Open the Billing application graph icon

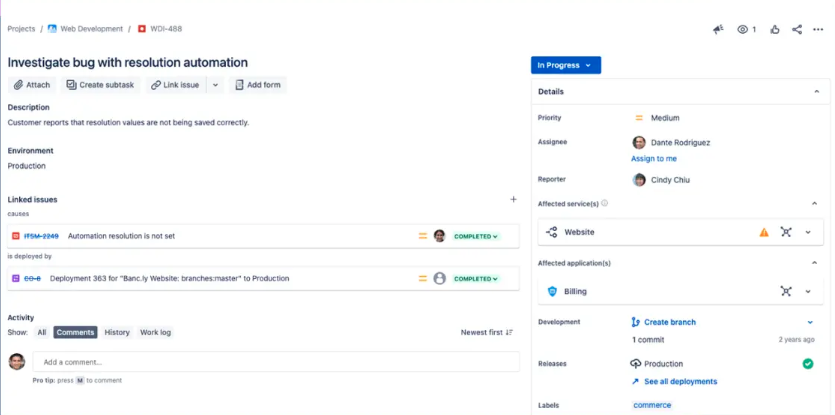[786, 292]
